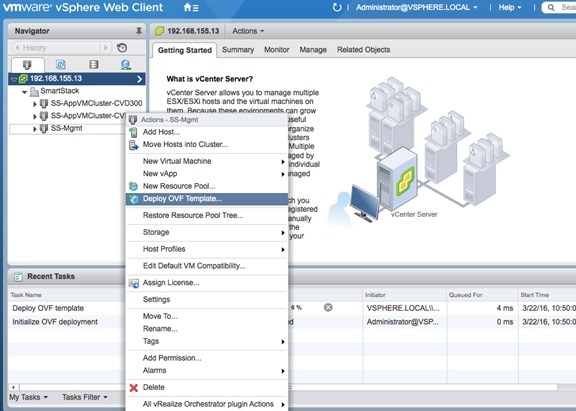Open New Virtual Machine submenu

[207, 161]
